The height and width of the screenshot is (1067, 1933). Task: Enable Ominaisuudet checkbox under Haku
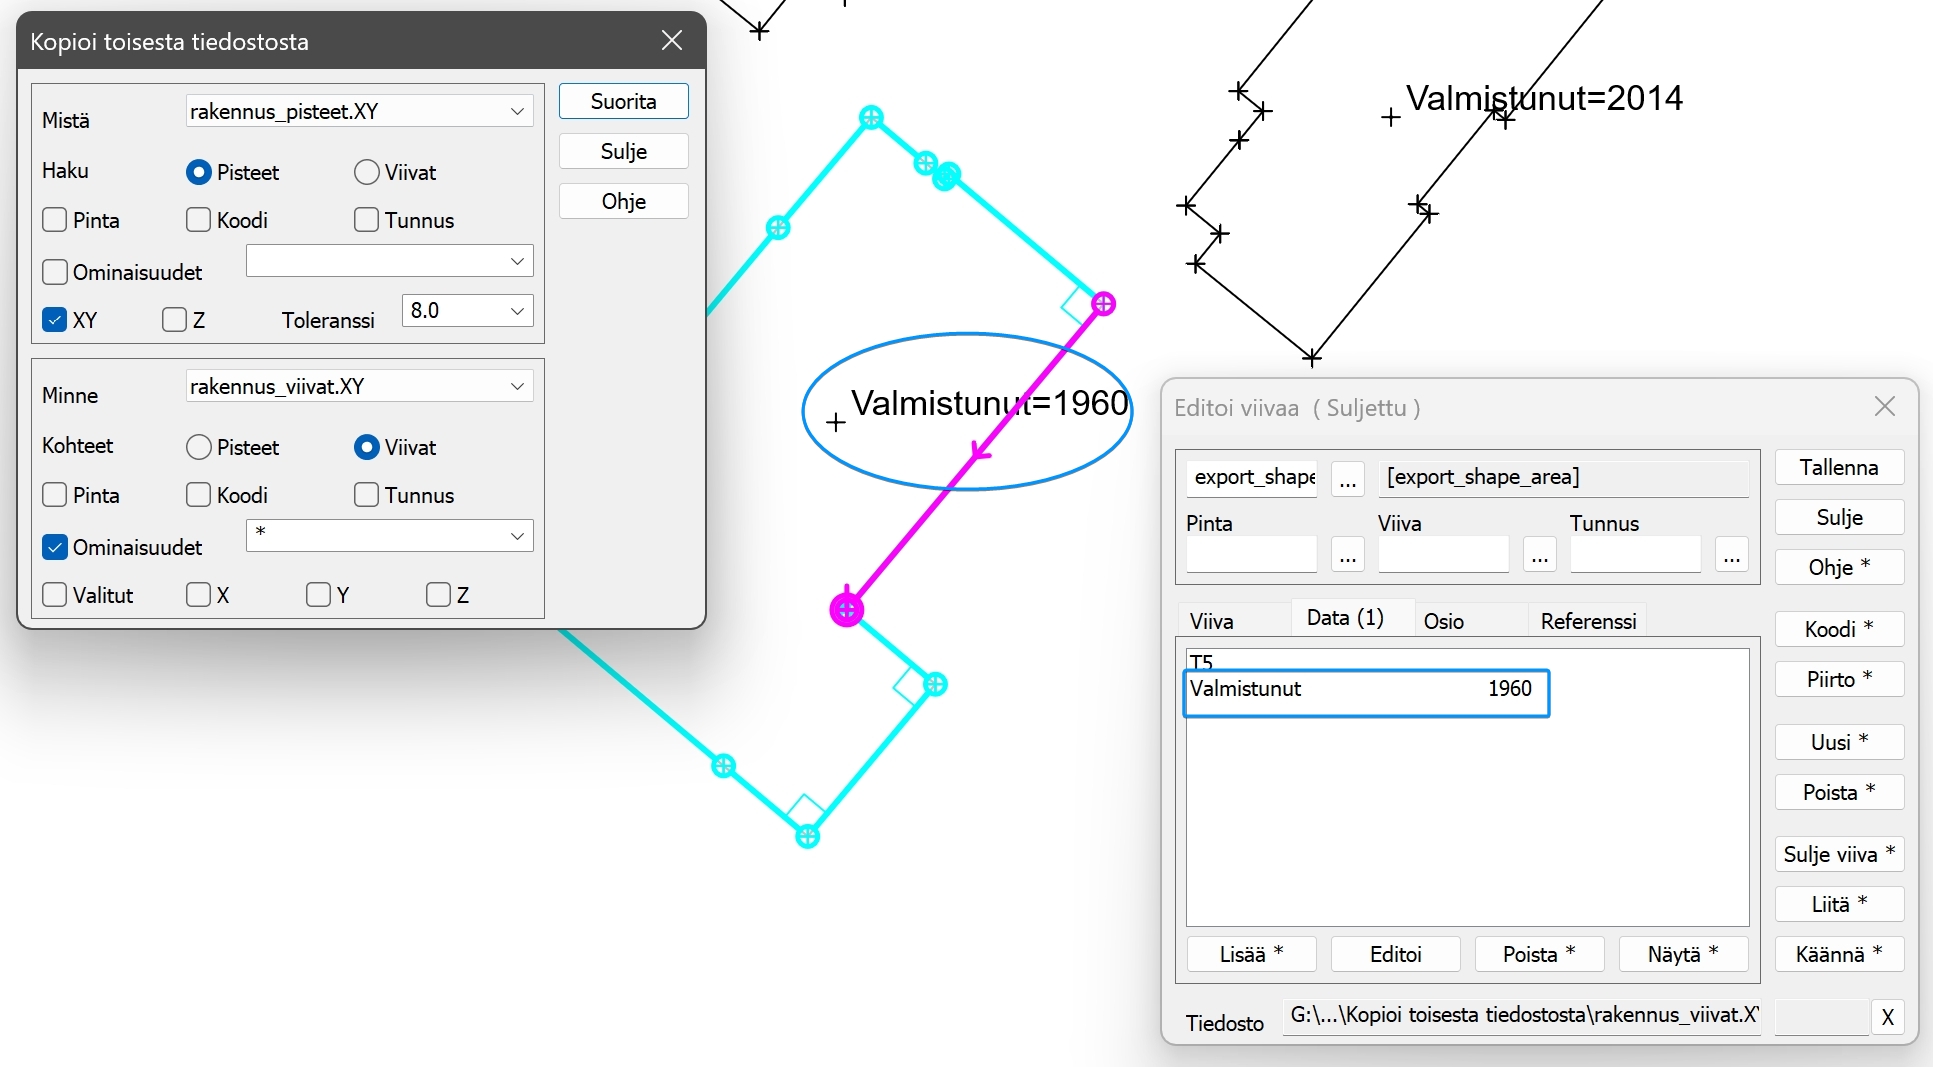(x=55, y=272)
